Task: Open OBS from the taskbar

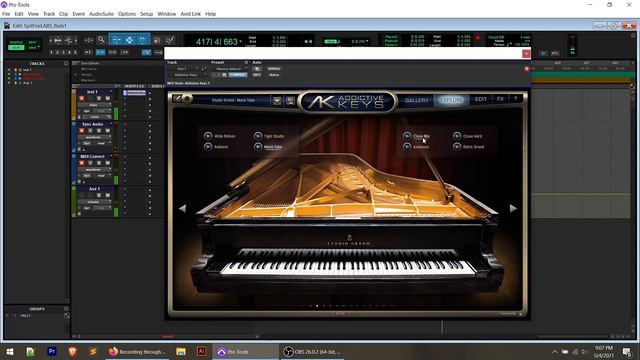Action: pyautogui.click(x=313, y=351)
